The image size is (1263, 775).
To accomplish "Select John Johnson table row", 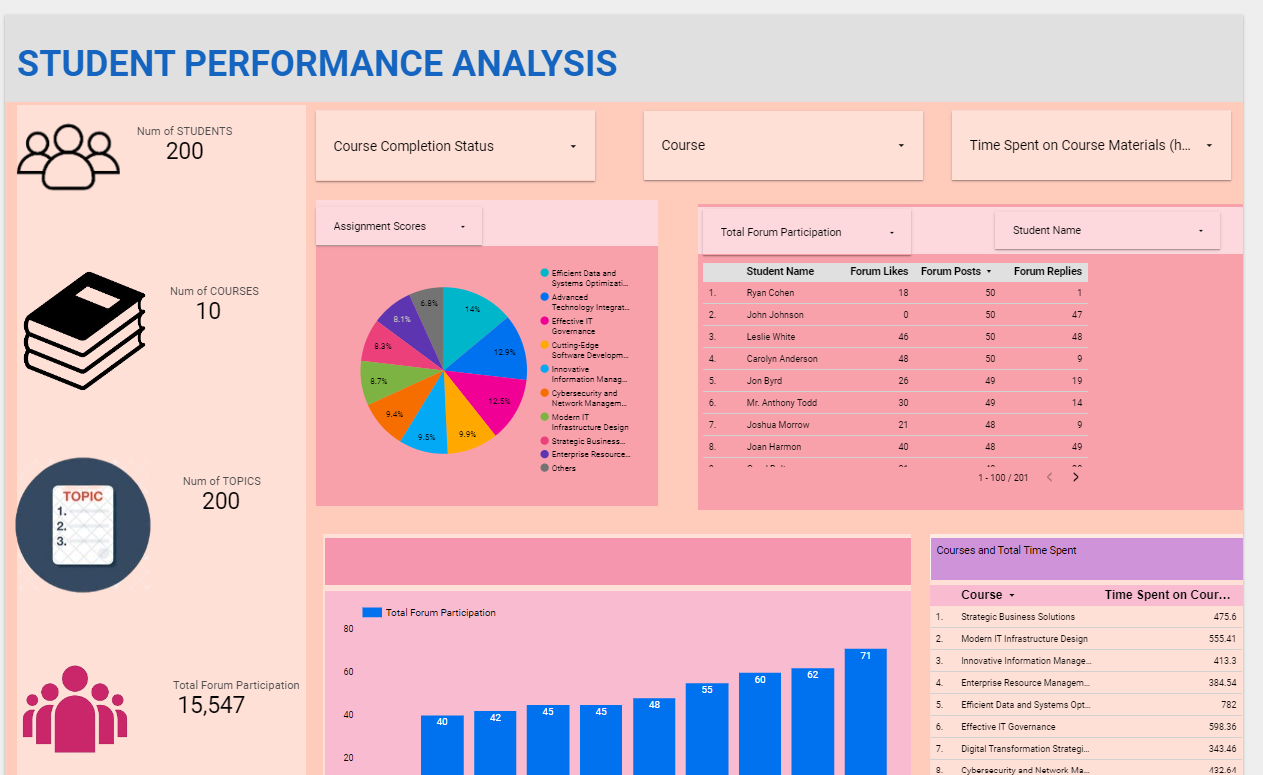I will click(895, 315).
